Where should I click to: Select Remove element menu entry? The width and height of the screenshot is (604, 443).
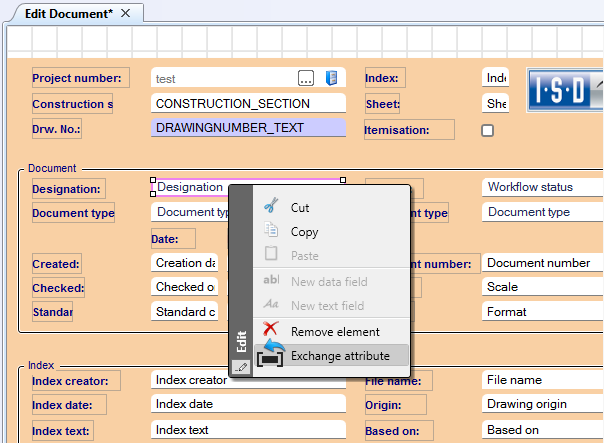[335, 331]
